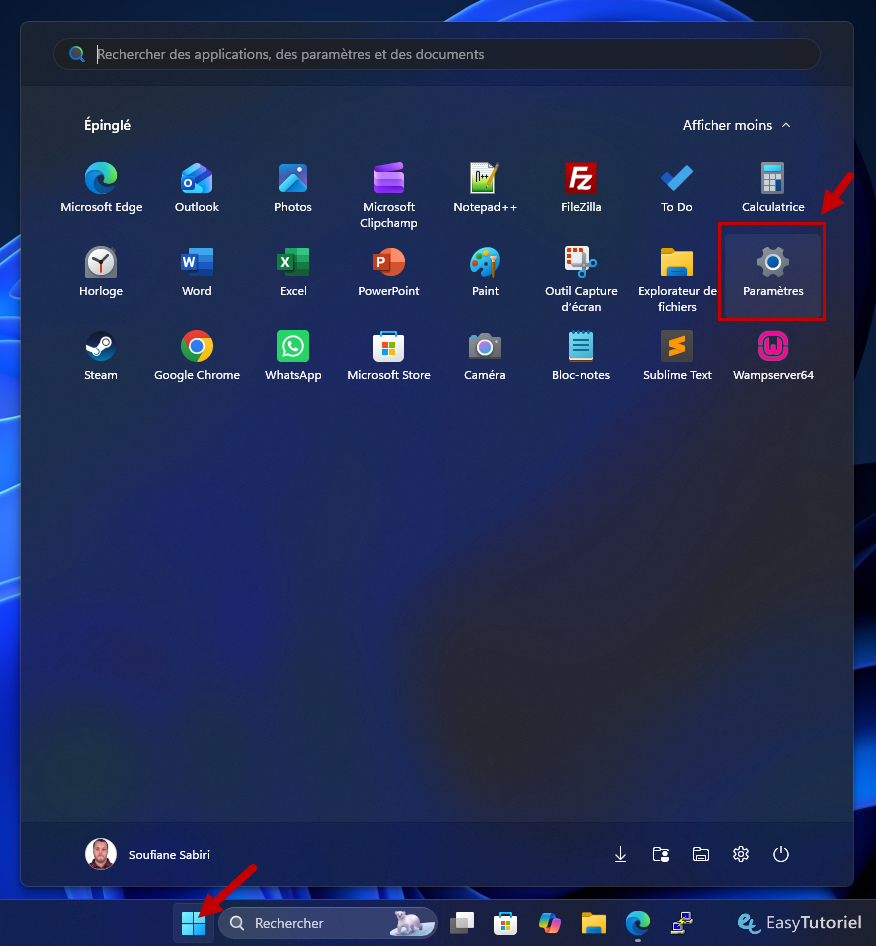Launch Notepad++
This screenshot has height=946, width=876.
coord(485,188)
